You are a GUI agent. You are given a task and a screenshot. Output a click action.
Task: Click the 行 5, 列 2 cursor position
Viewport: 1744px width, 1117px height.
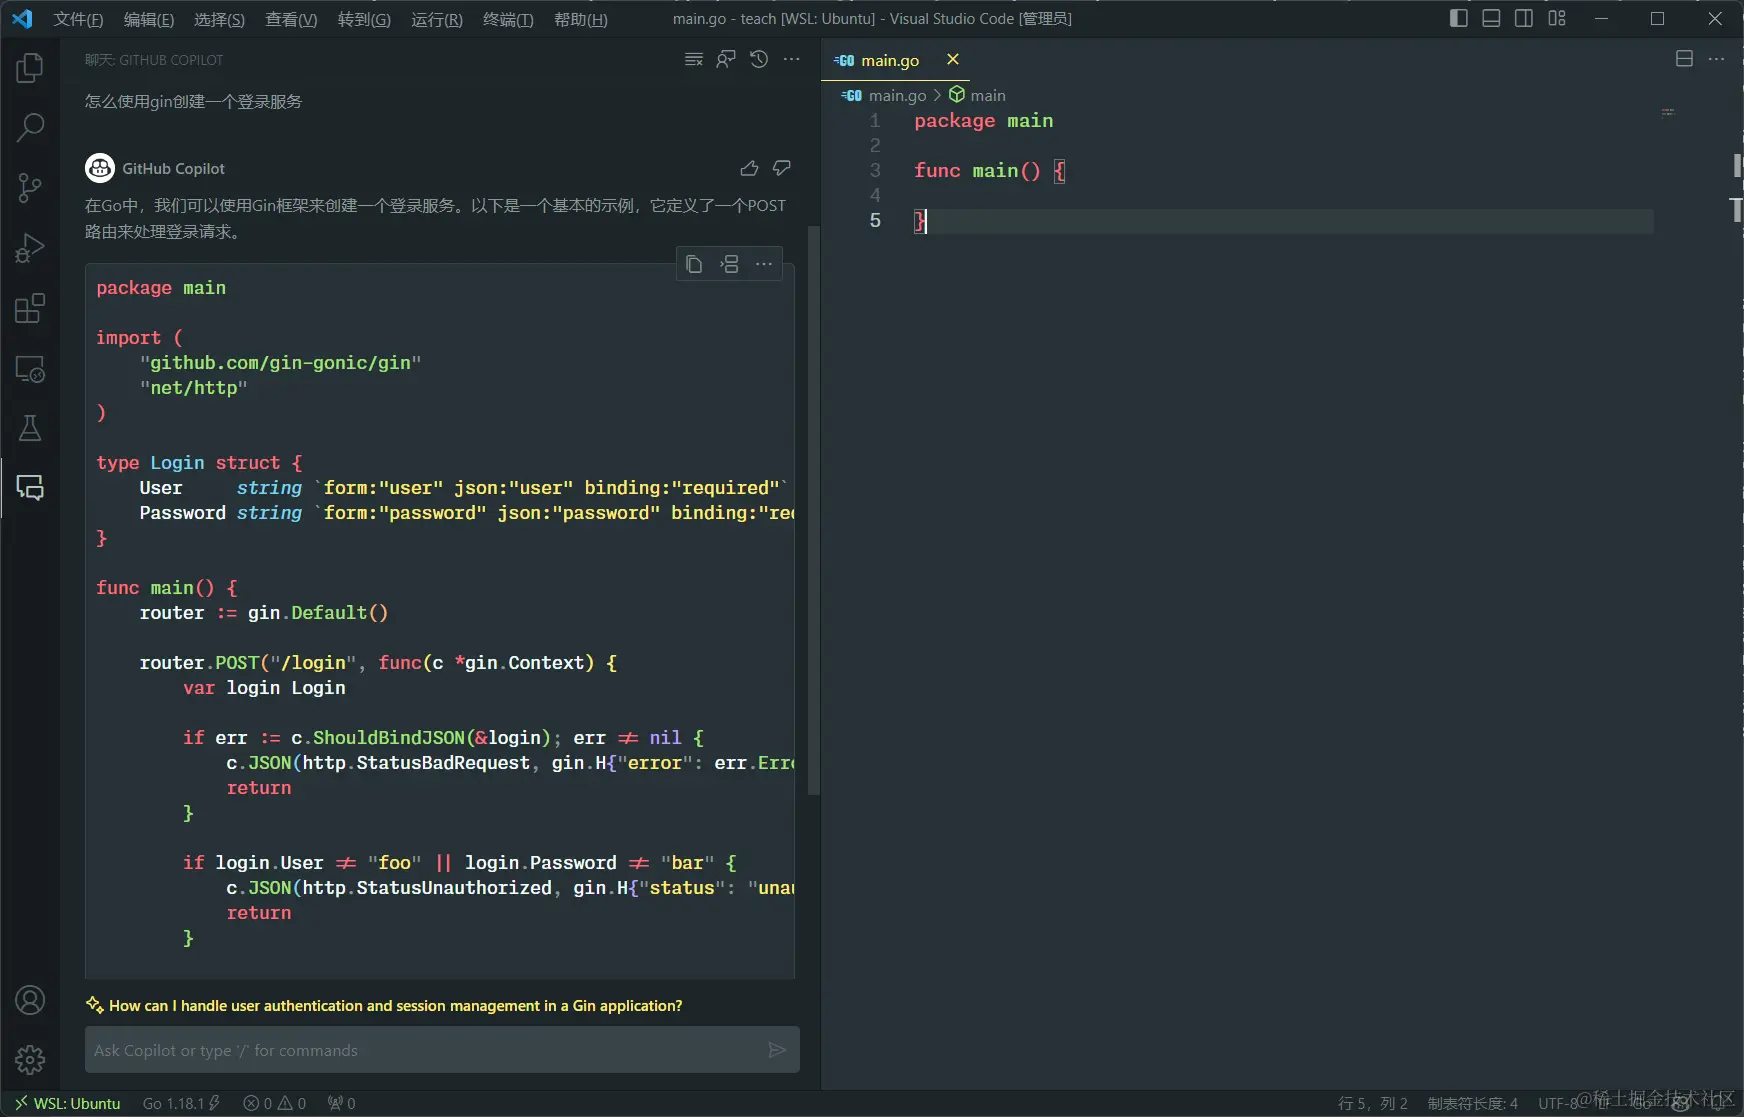click(x=1373, y=1103)
